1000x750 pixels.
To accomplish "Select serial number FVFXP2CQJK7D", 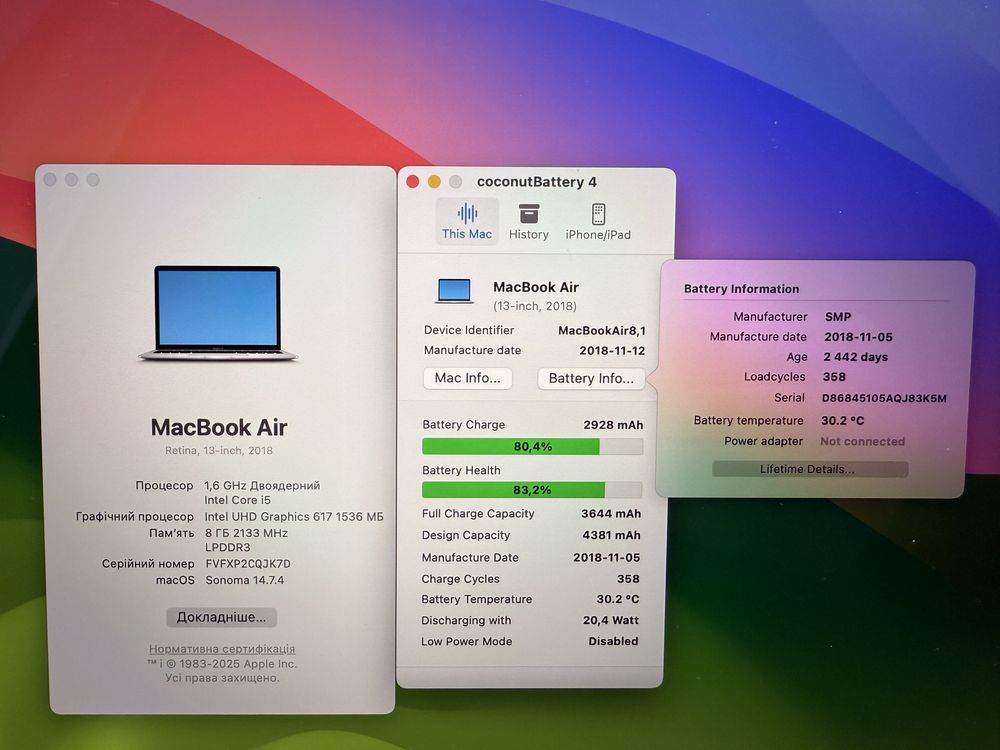I will [x=248, y=564].
